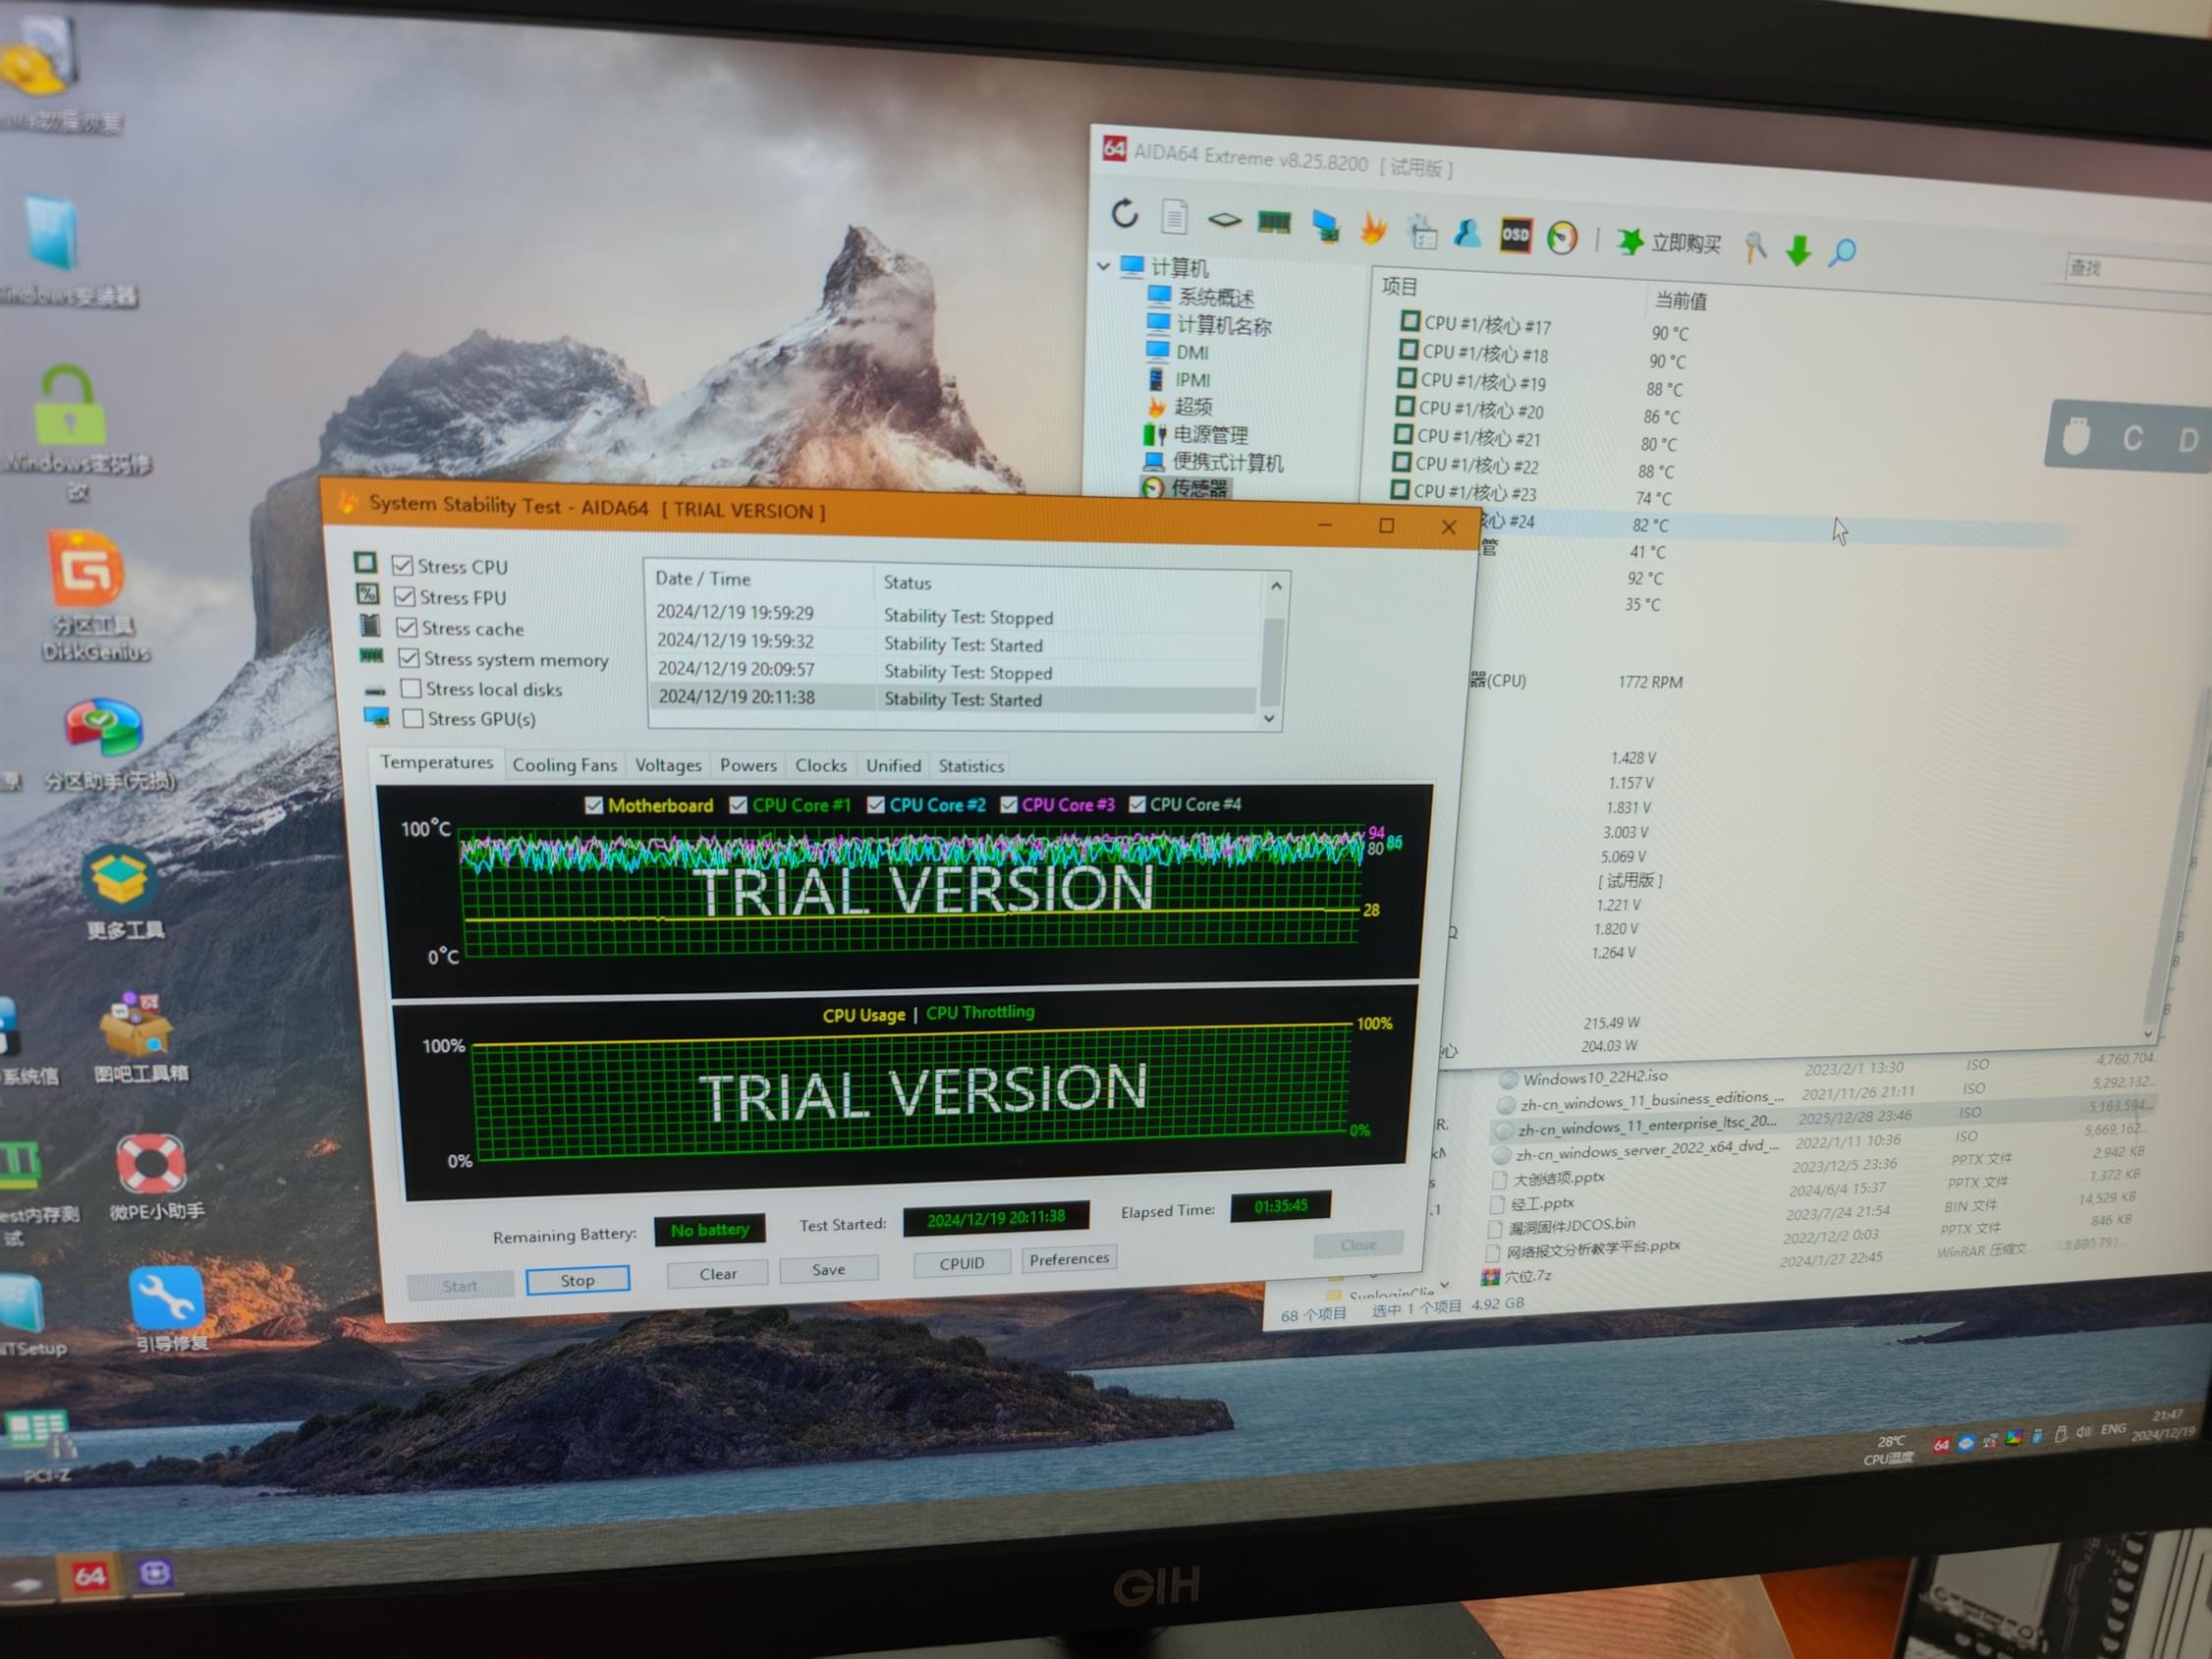Screen dimensions: 2212x1659
Task: Click AIDA64 tray icon in system tray
Action: (1941, 1445)
